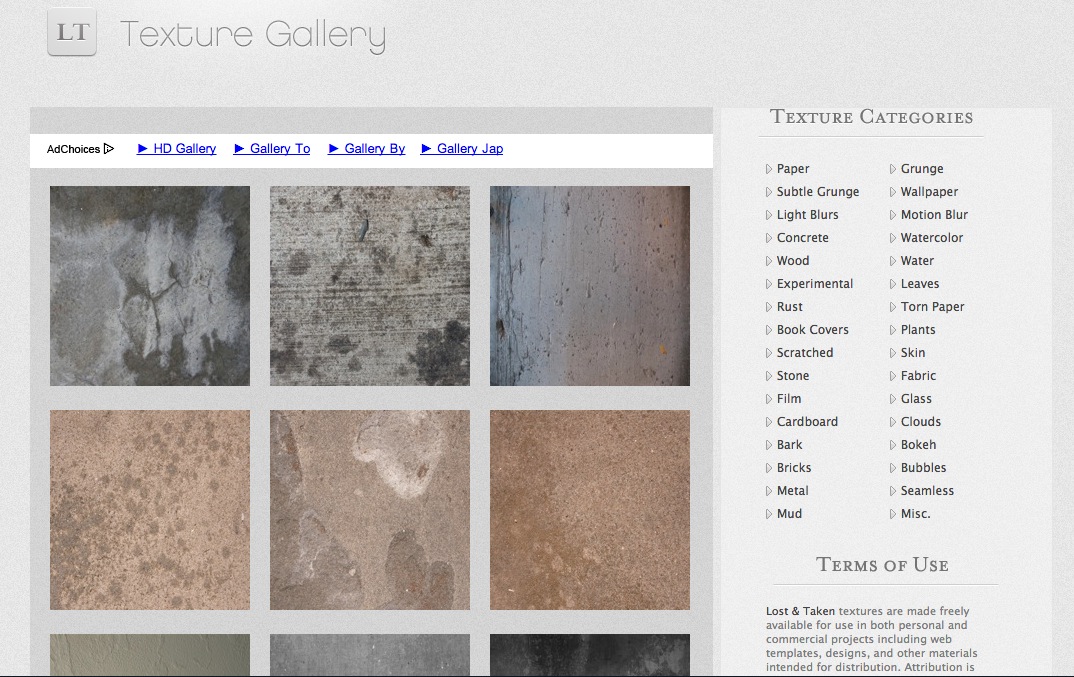Open the Gallery Jap ad link

click(x=462, y=149)
